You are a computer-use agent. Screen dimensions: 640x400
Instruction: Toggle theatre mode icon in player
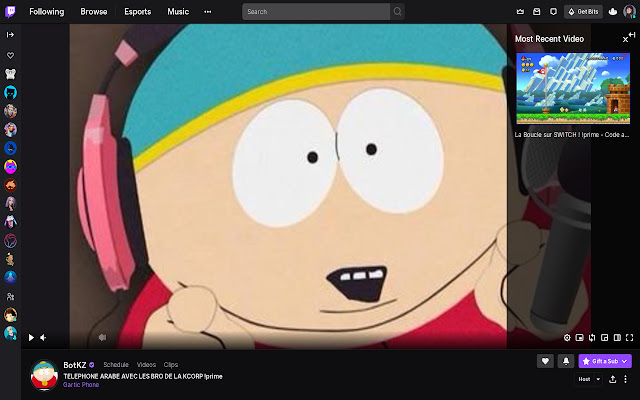pyautogui.click(x=617, y=338)
